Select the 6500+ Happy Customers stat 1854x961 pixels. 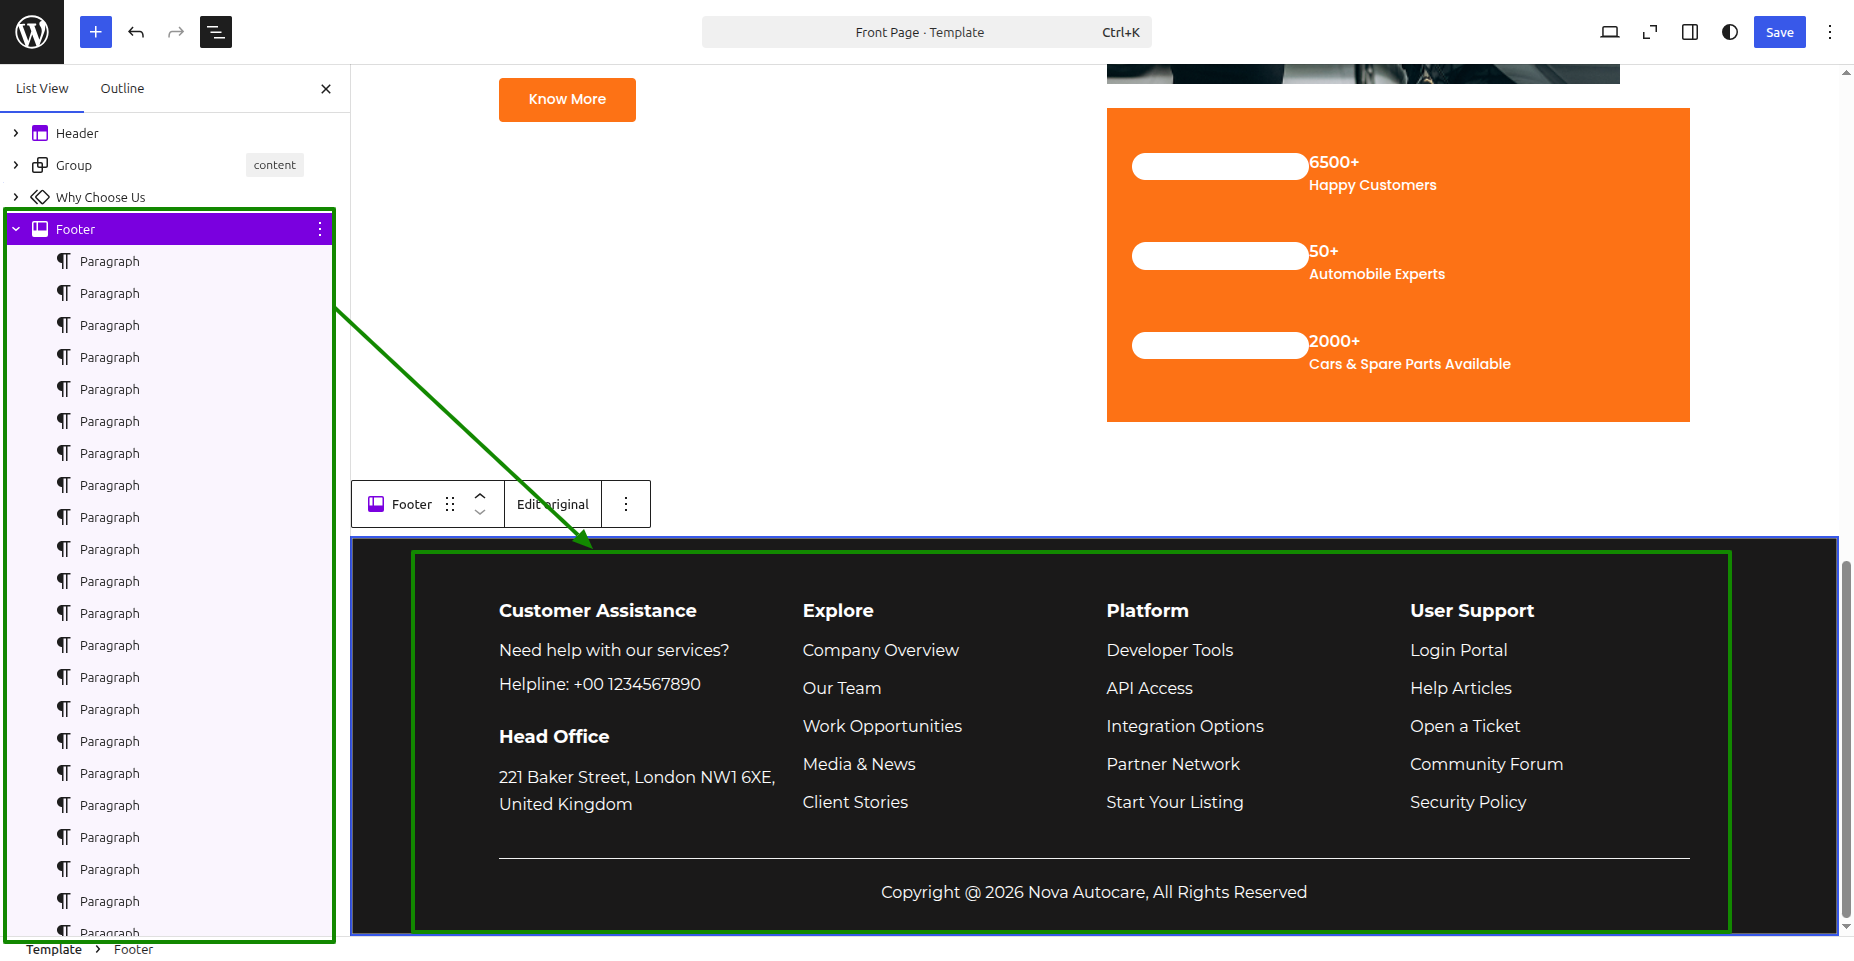click(x=1372, y=173)
